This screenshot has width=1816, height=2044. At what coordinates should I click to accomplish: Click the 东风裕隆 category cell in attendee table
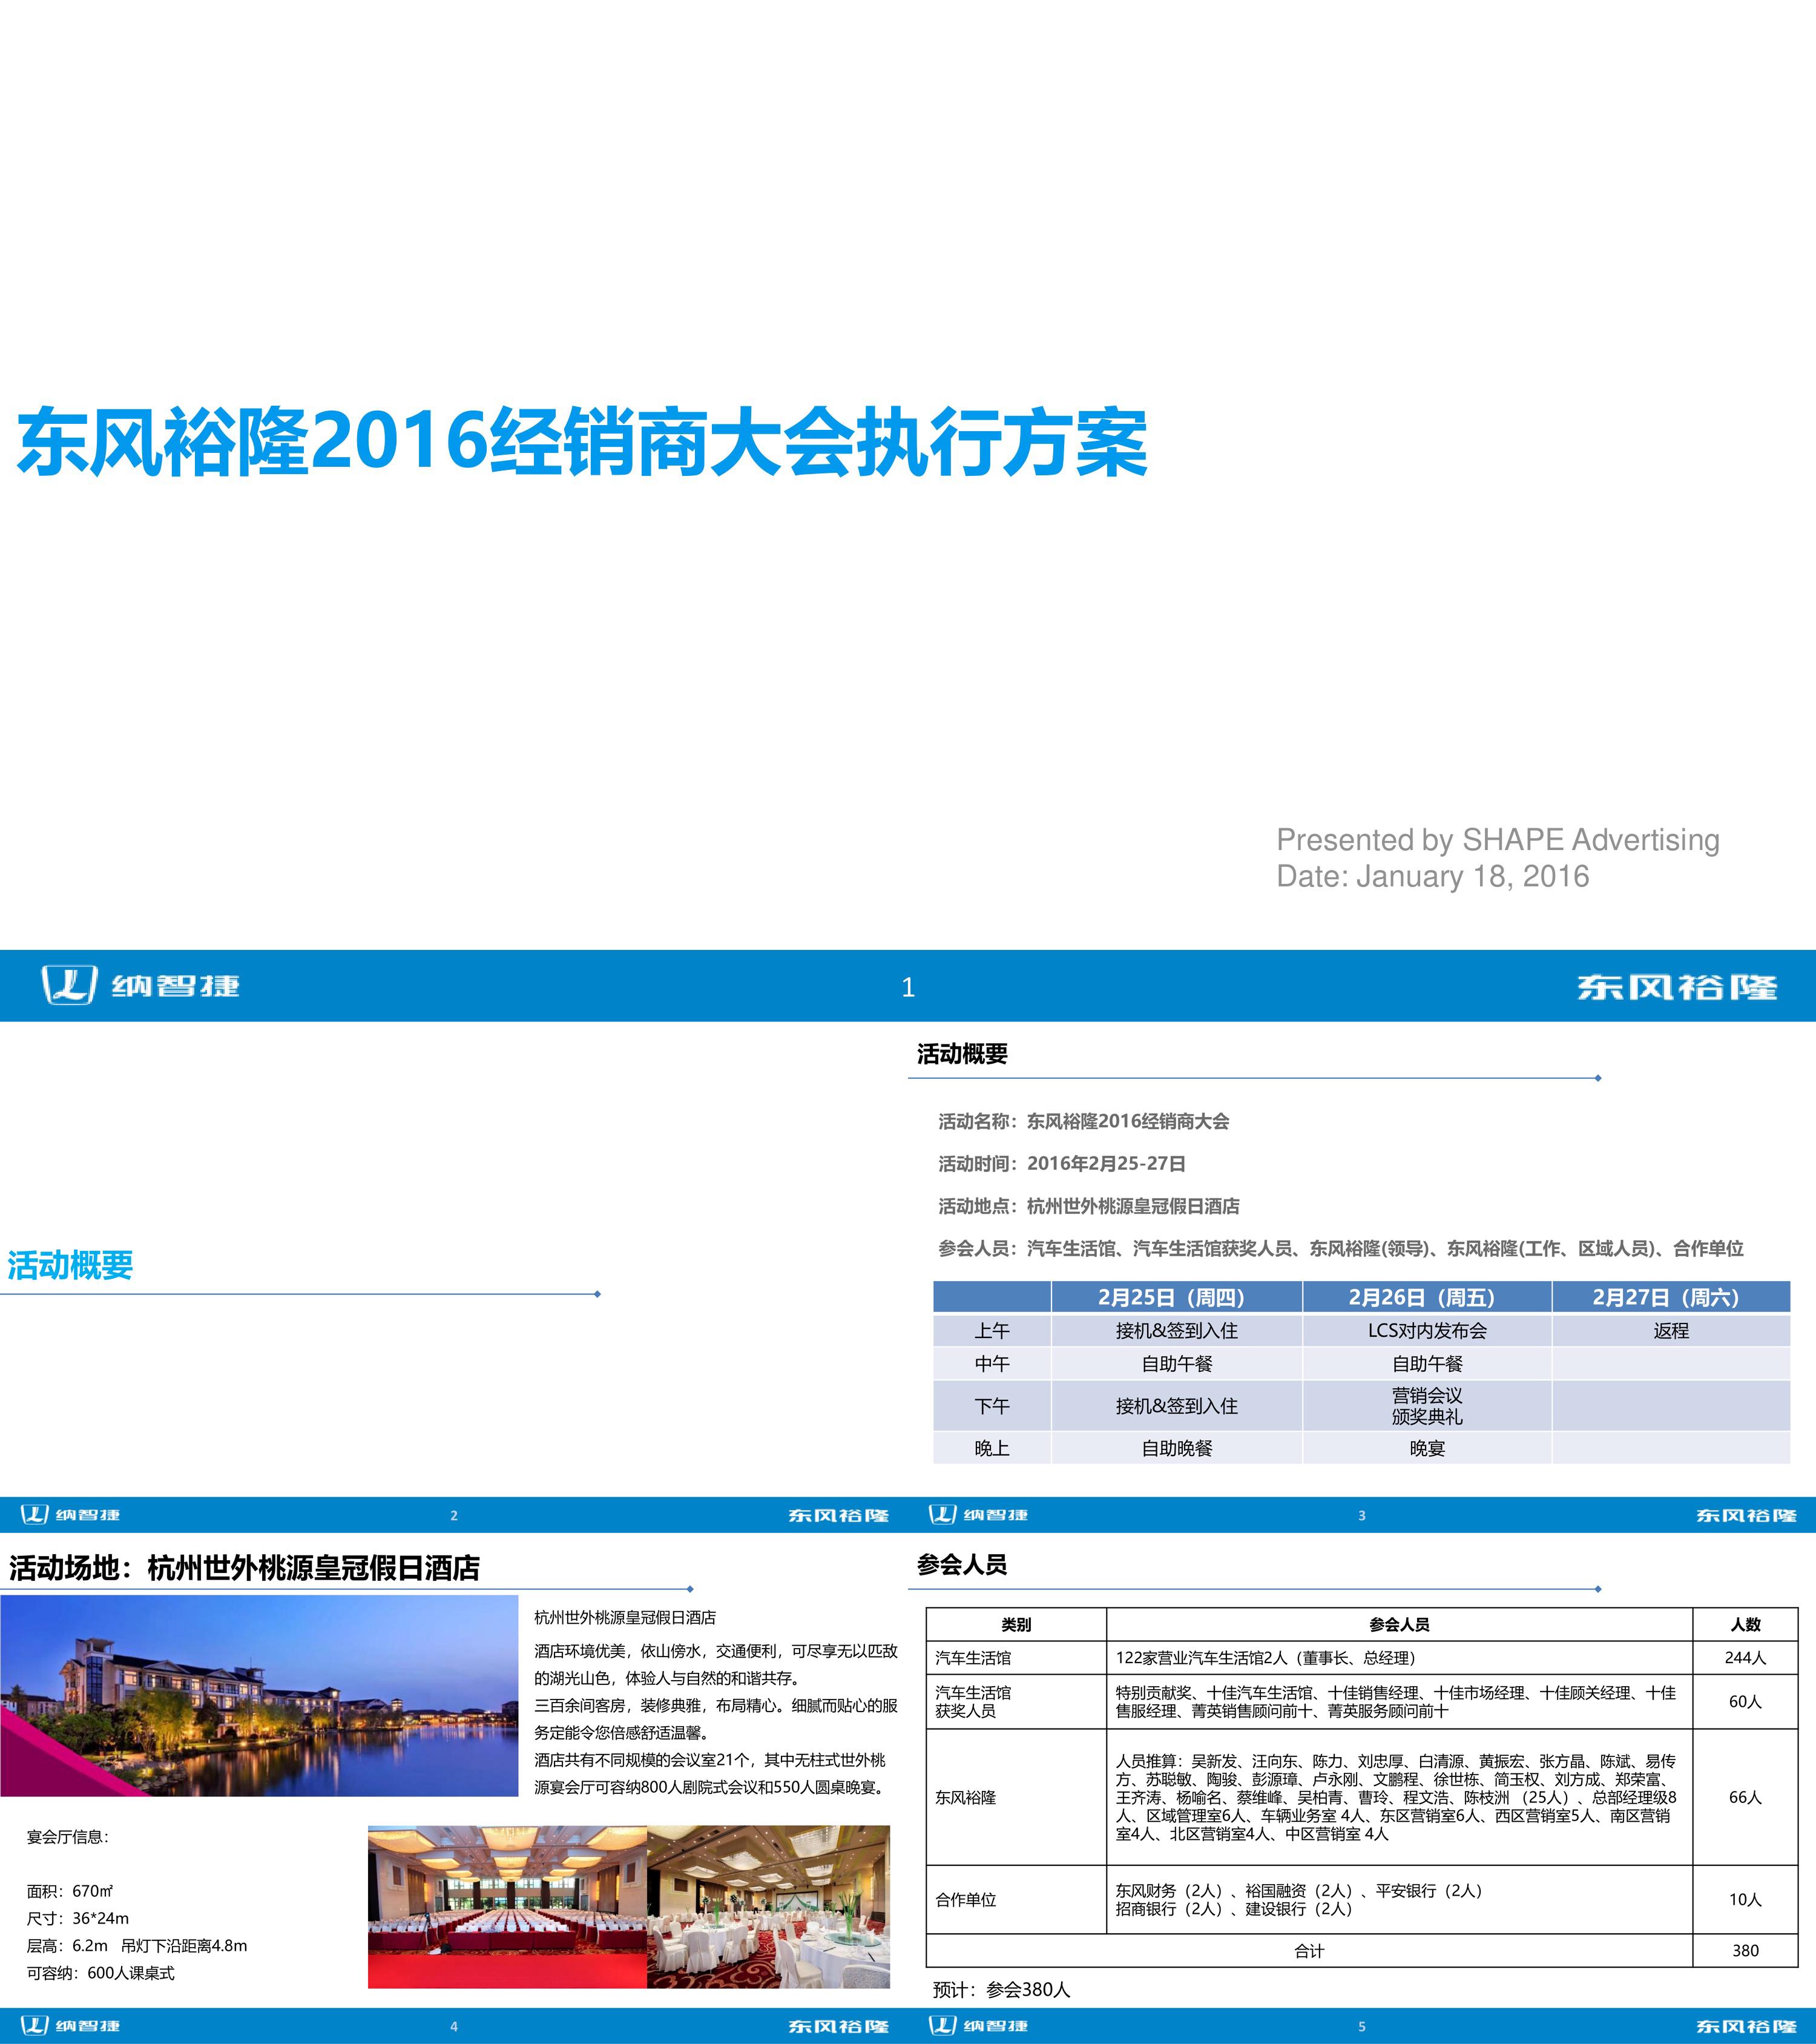1016,1797
